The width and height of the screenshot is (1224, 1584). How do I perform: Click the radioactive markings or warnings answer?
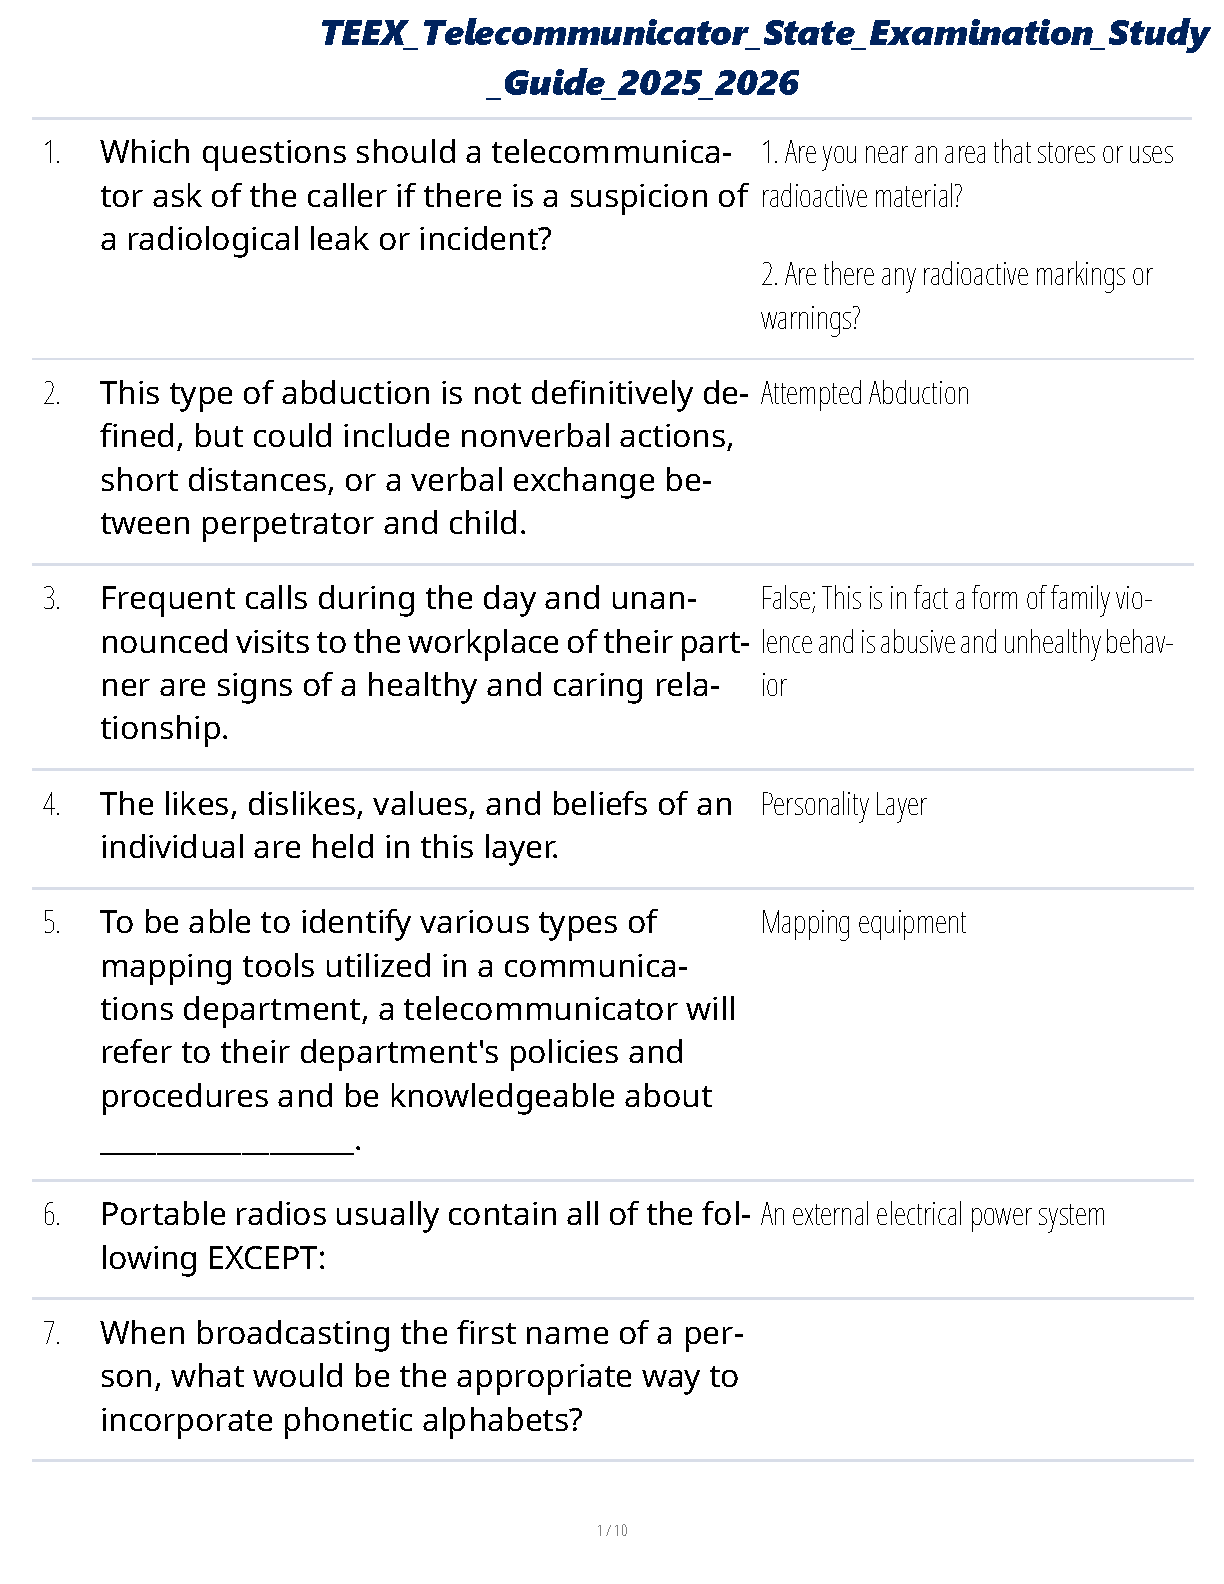pyautogui.click(x=956, y=296)
